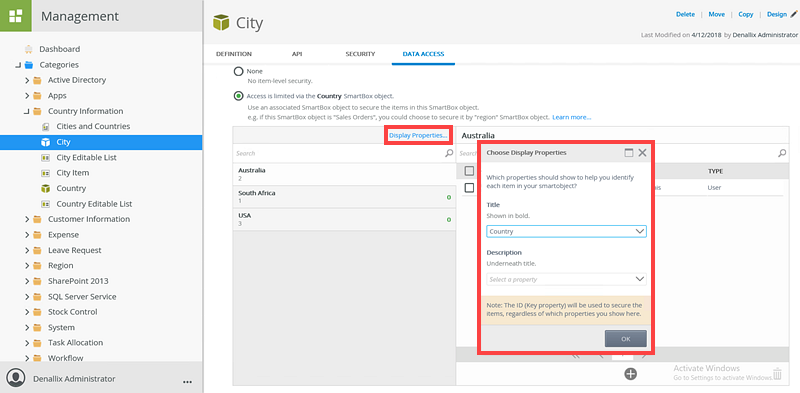Maximize the Choose Display Properties dialog
This screenshot has height=393, width=800.
pos(629,153)
